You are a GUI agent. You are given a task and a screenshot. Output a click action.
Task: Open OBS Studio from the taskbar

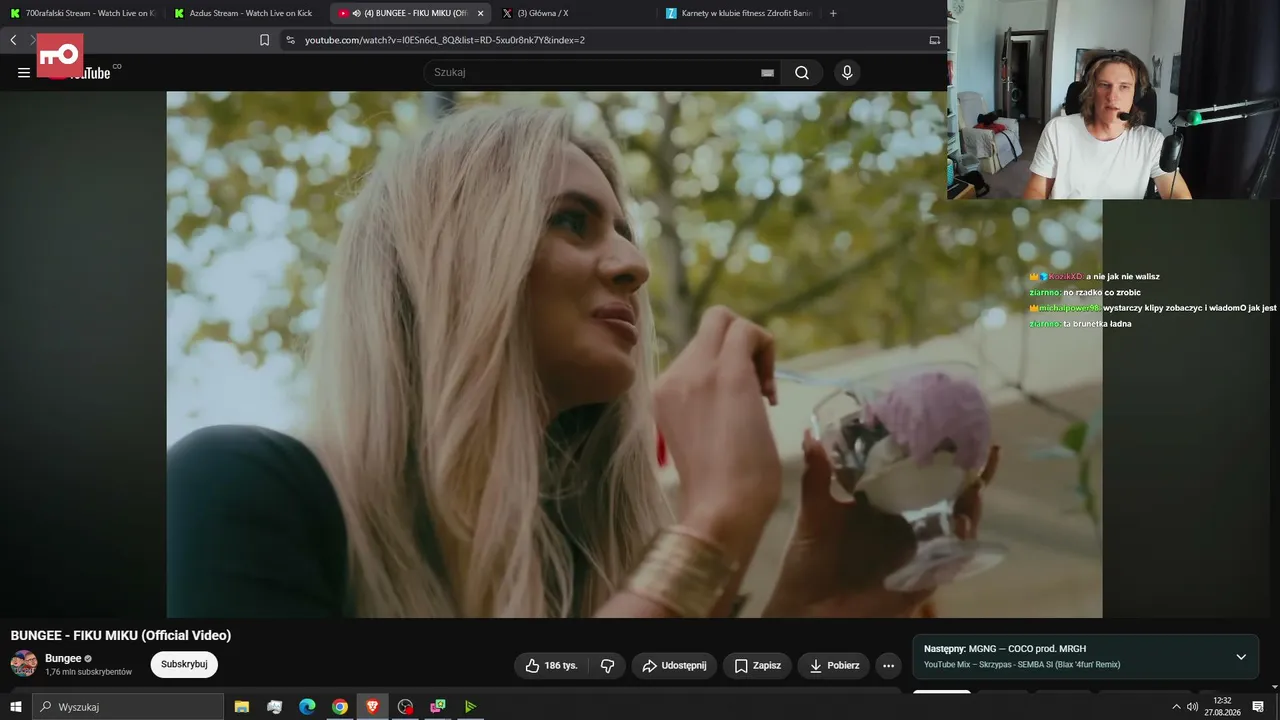point(405,707)
